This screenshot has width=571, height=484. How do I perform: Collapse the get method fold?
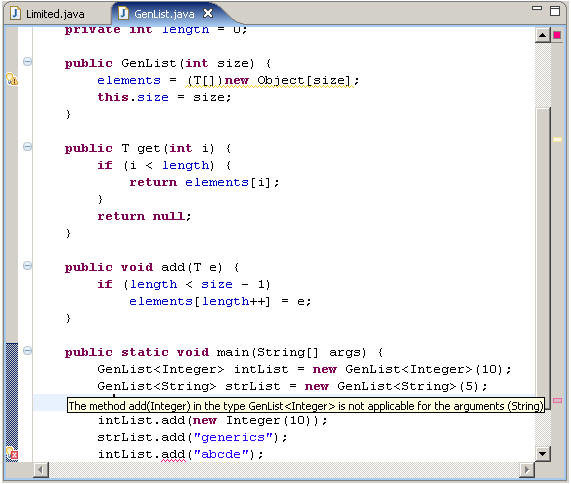tap(27, 147)
